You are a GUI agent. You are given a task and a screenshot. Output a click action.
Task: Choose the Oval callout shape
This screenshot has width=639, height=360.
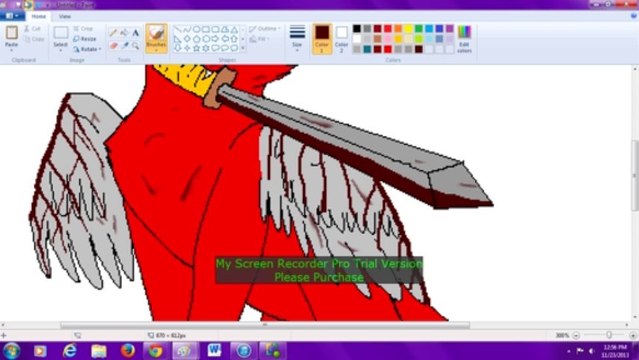[x=225, y=48]
